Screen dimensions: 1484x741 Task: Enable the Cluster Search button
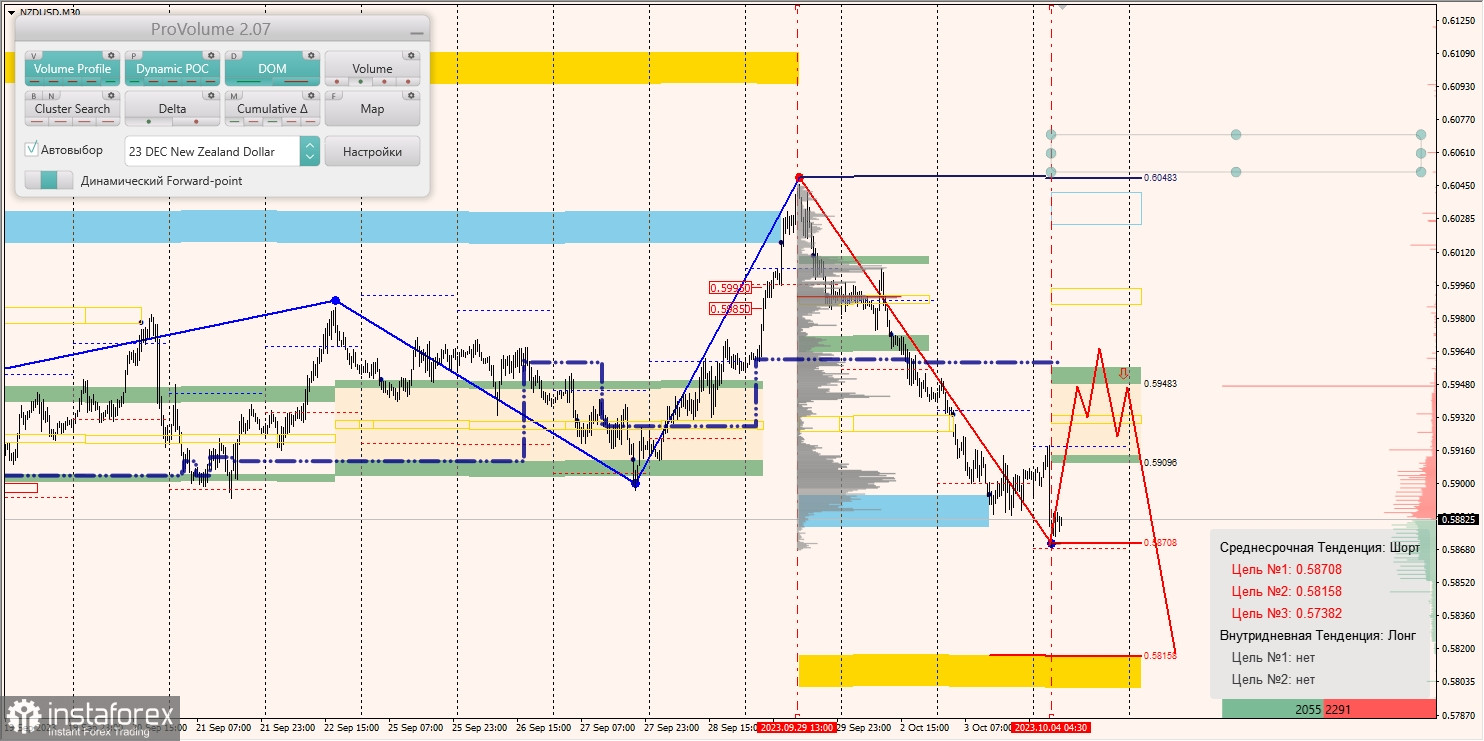click(x=72, y=108)
